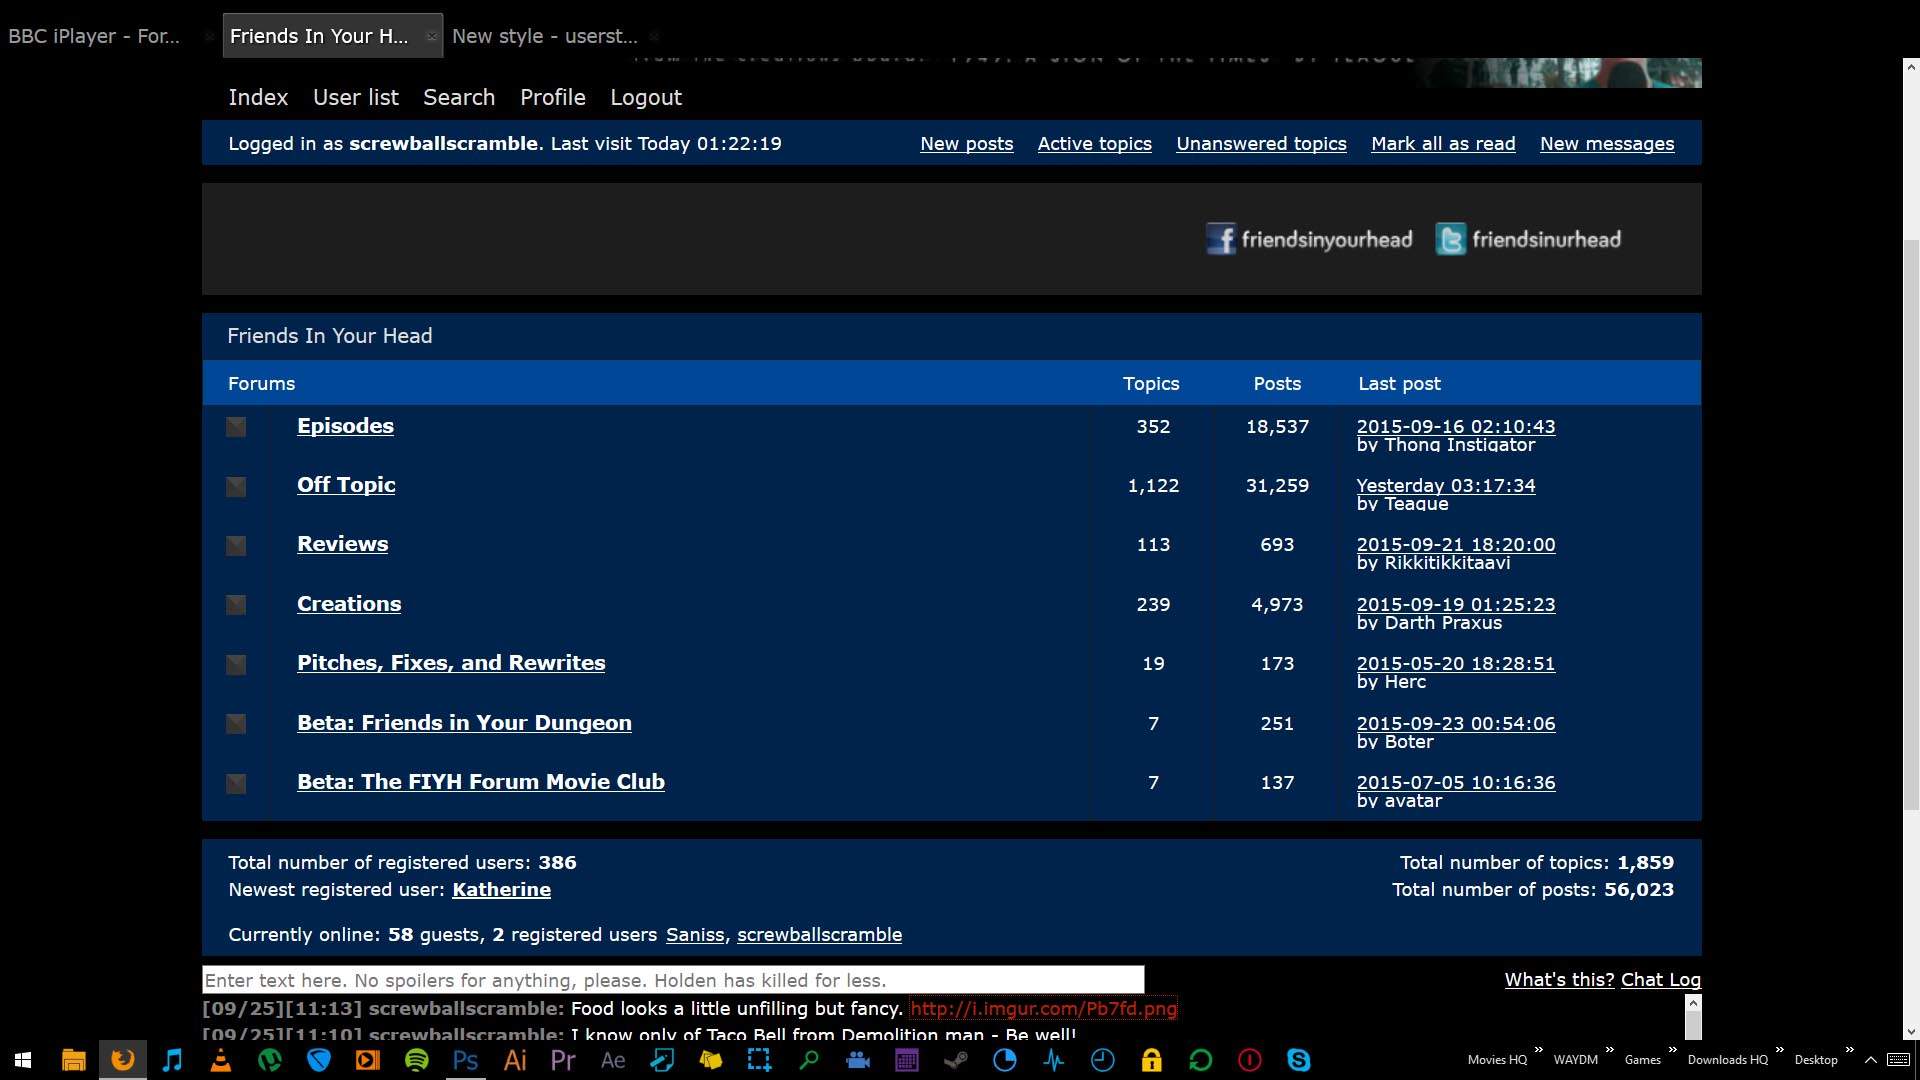Show hidden system tray icons
Screen dimensions: 1920x1080
[x=1870, y=1060]
